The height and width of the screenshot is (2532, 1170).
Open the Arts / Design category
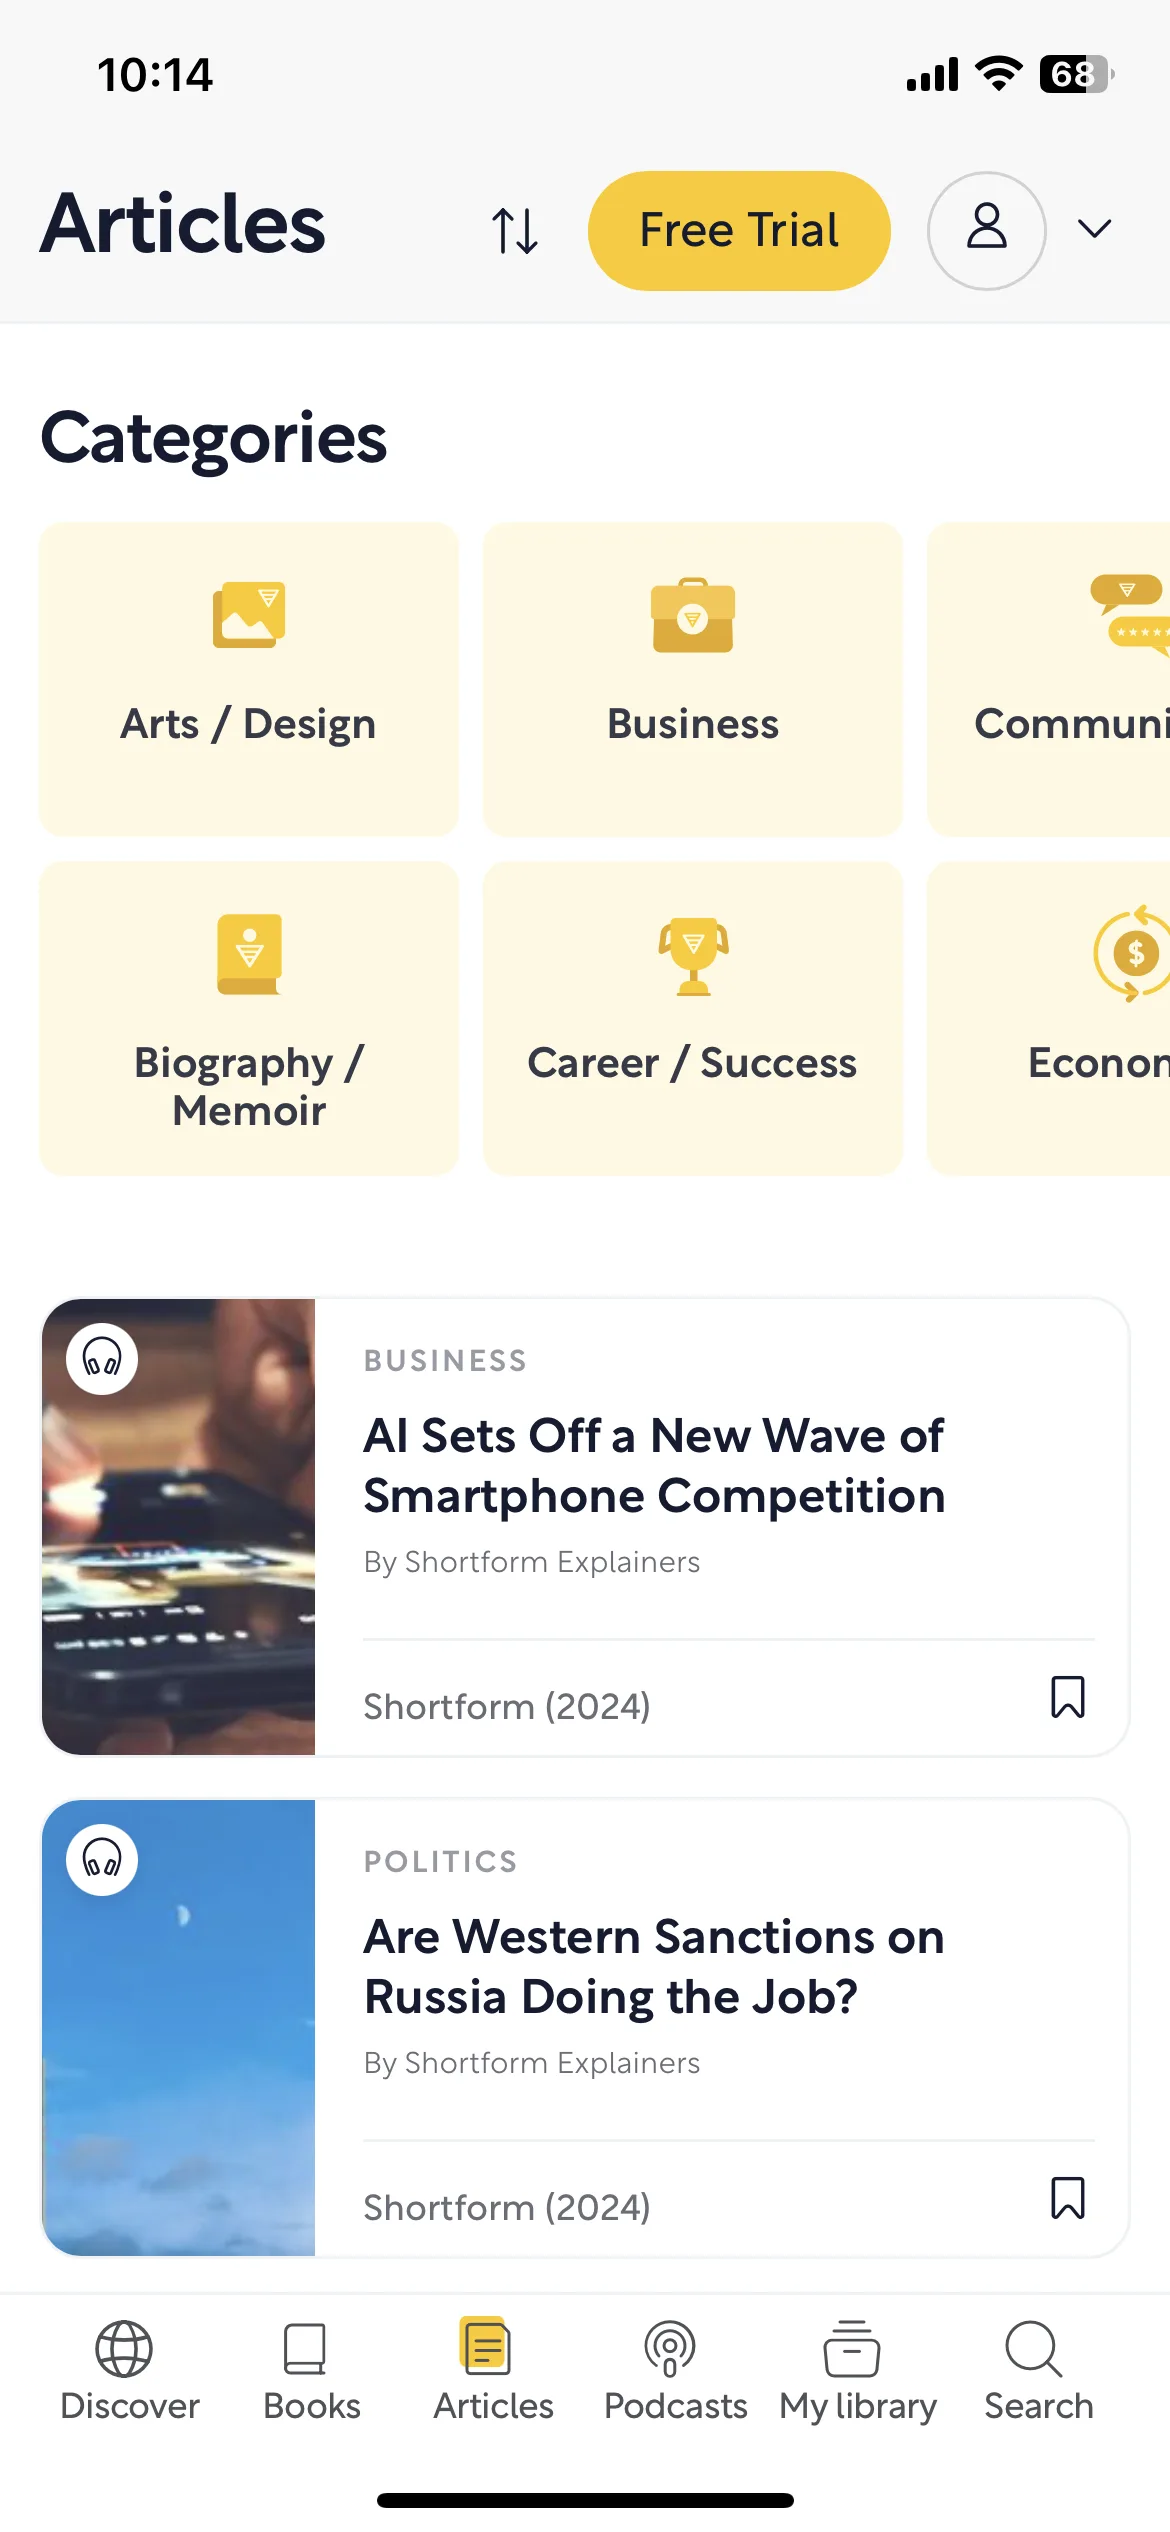tap(249, 679)
